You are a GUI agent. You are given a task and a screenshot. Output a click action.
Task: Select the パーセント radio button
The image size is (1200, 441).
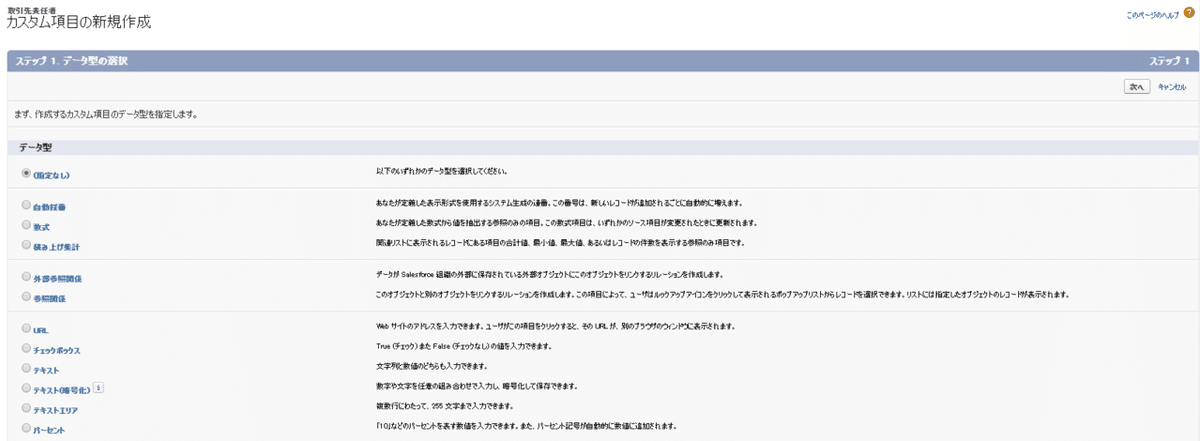pos(26,429)
